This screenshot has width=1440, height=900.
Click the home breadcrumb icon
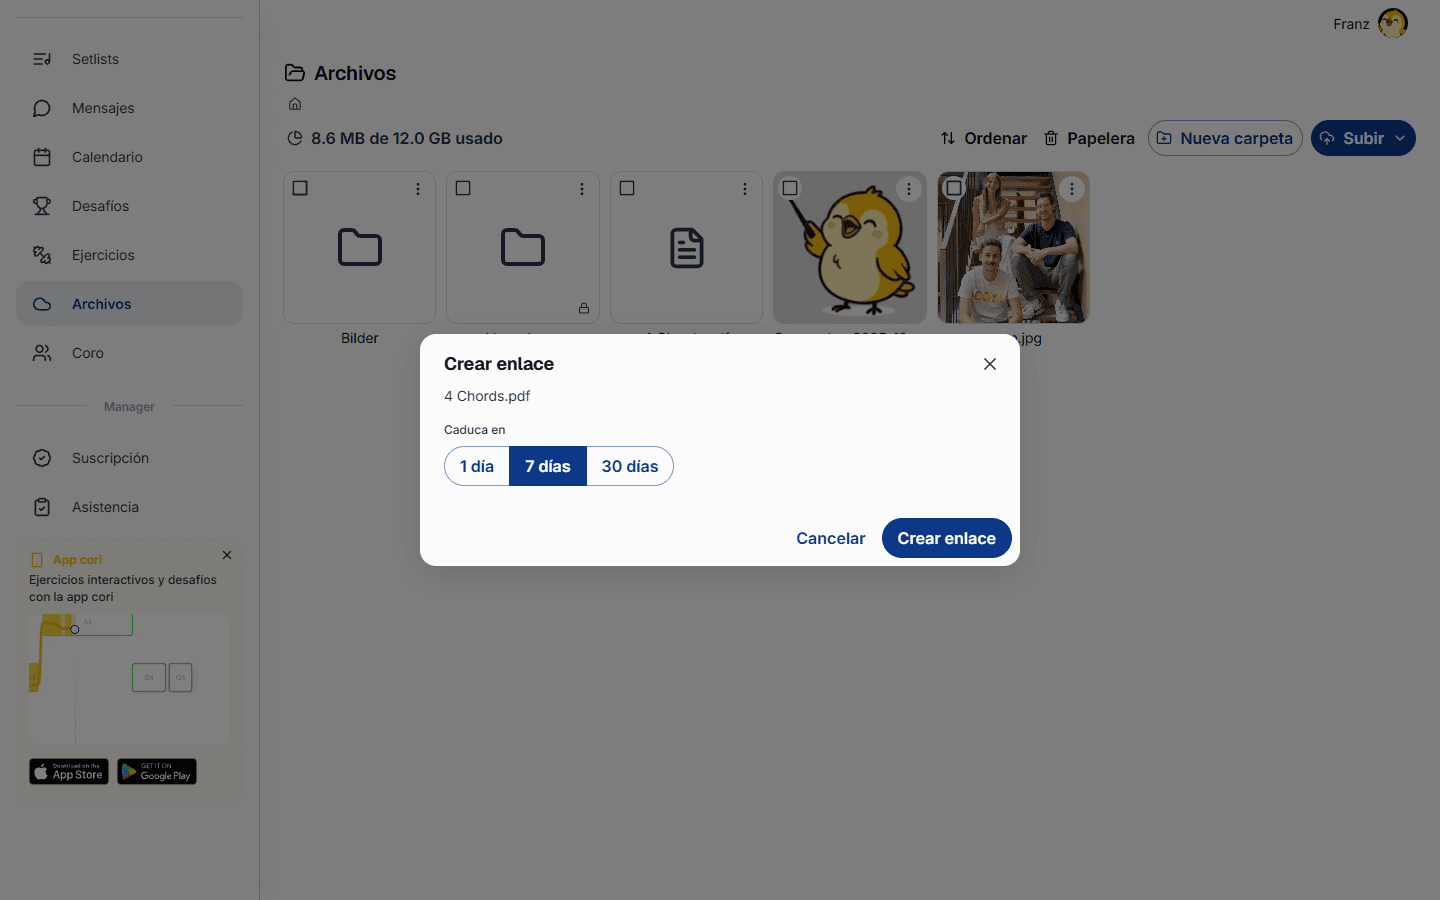pyautogui.click(x=295, y=104)
